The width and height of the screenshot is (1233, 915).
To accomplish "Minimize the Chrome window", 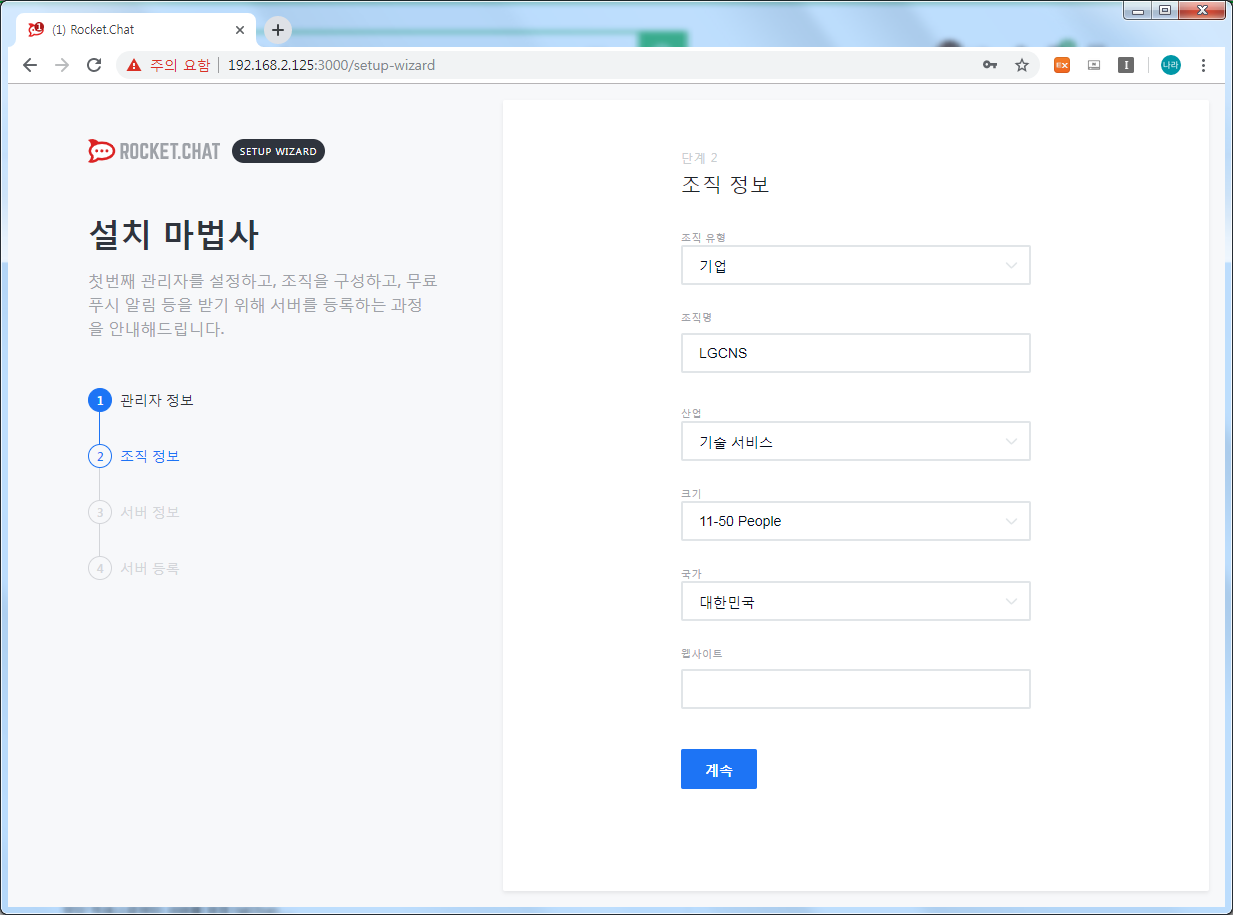I will [x=1139, y=10].
